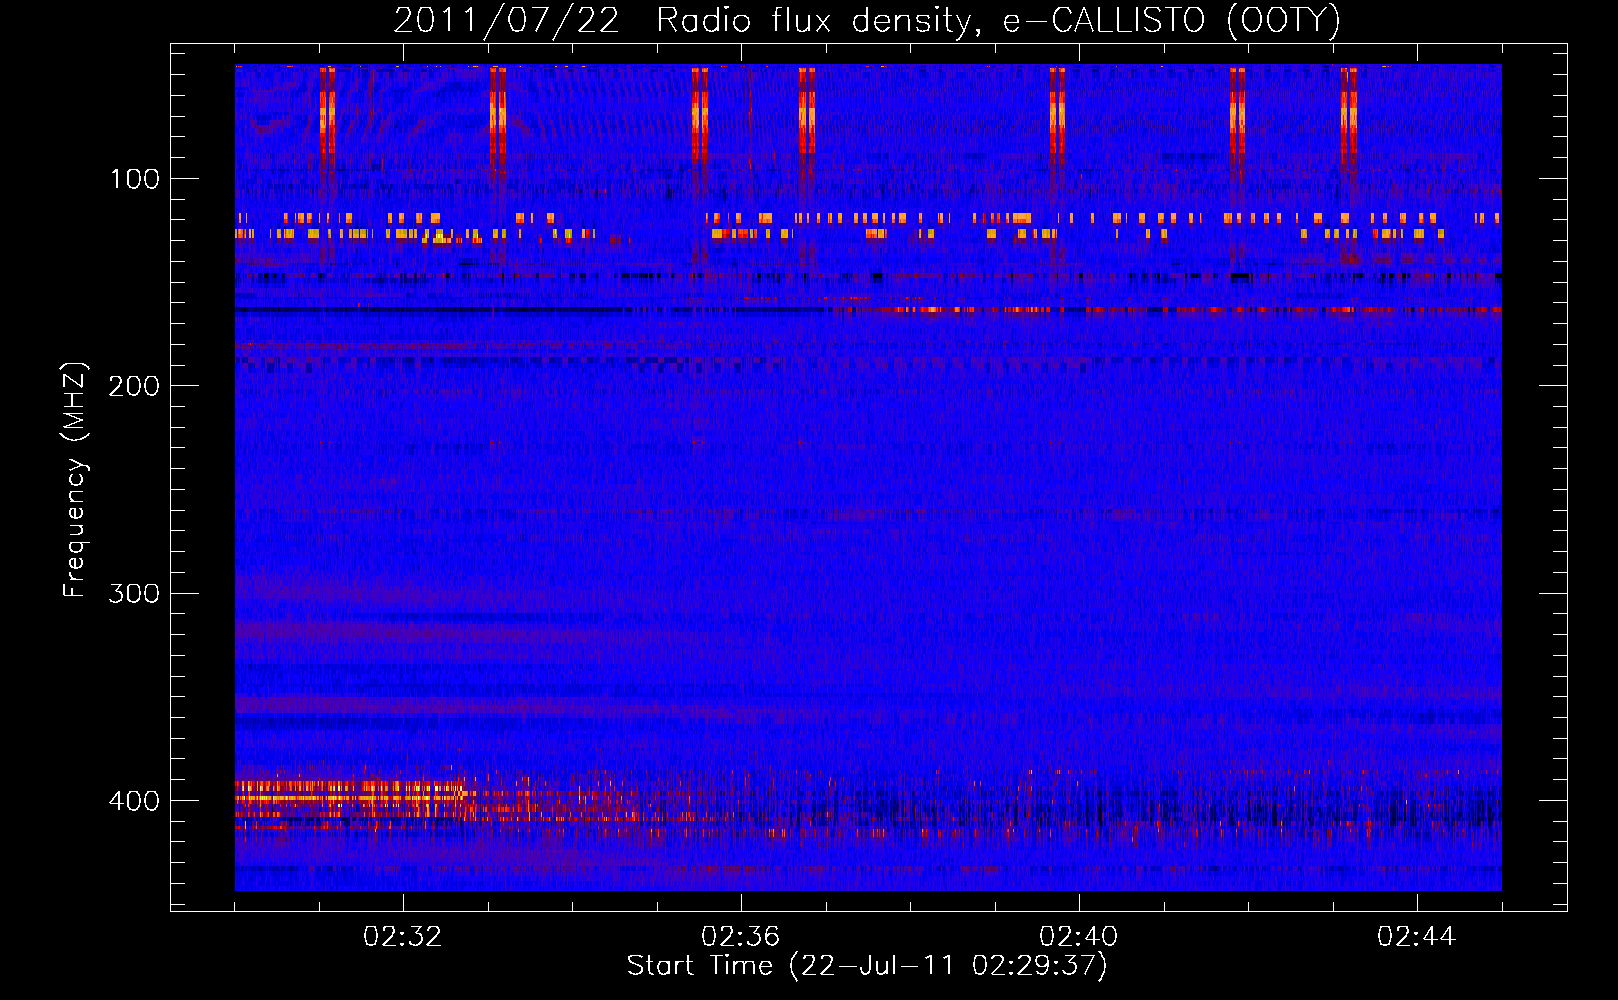1618x1000 pixels.
Task: Click the bright burst near 400 MHz at start
Action: (x=350, y=799)
